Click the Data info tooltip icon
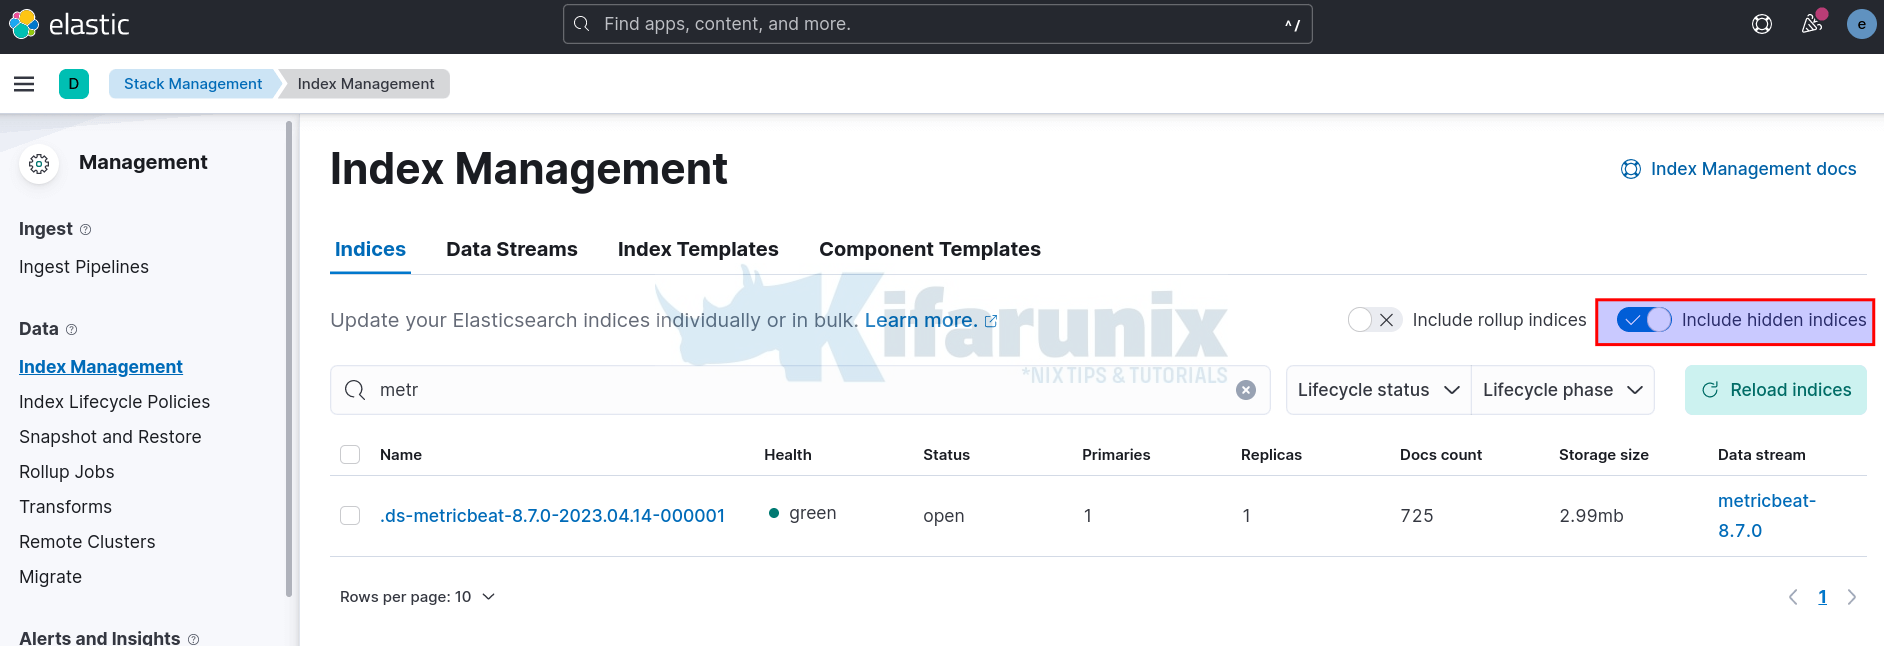The image size is (1884, 646). (71, 330)
